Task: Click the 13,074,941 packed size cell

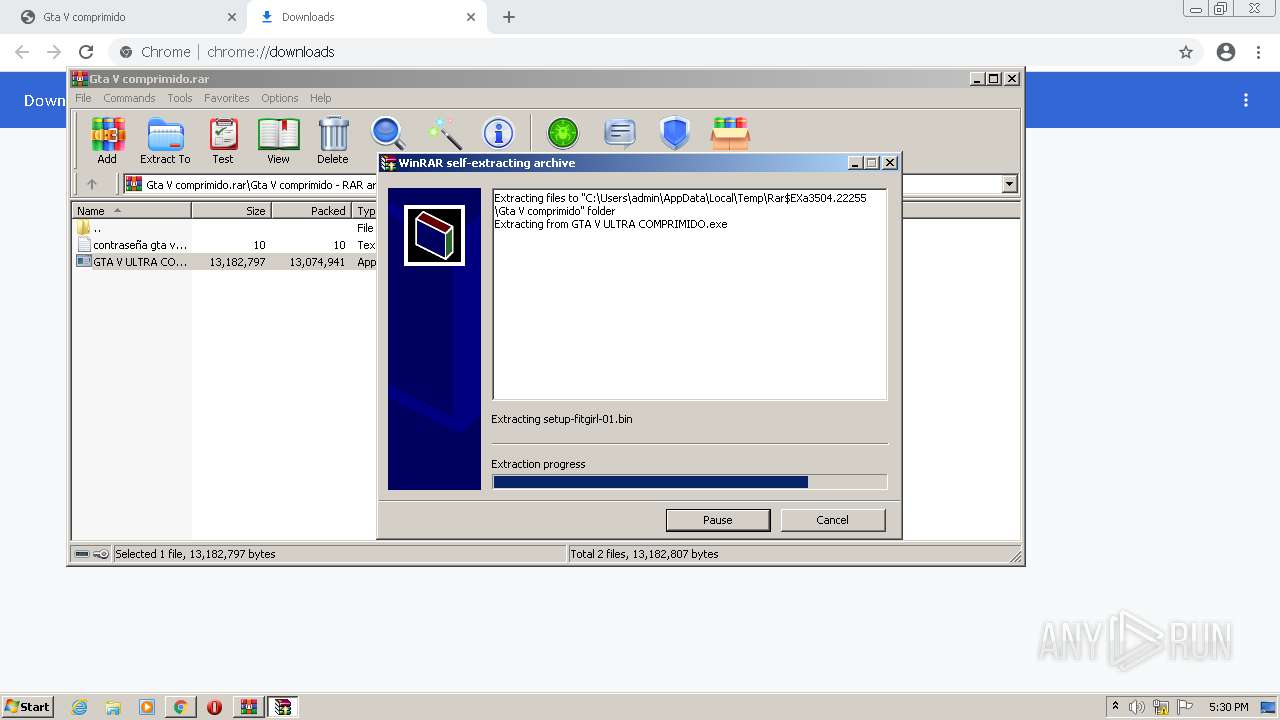Action: (316, 262)
